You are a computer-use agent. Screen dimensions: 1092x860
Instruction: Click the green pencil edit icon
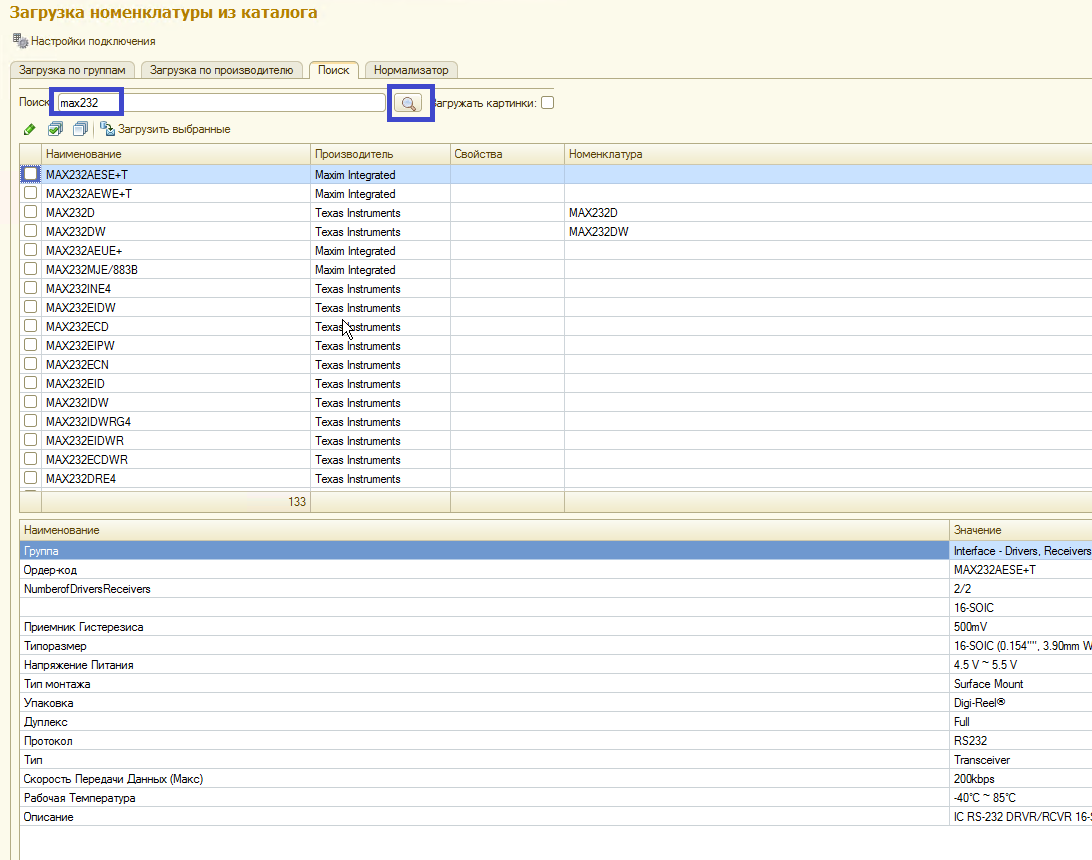29,129
